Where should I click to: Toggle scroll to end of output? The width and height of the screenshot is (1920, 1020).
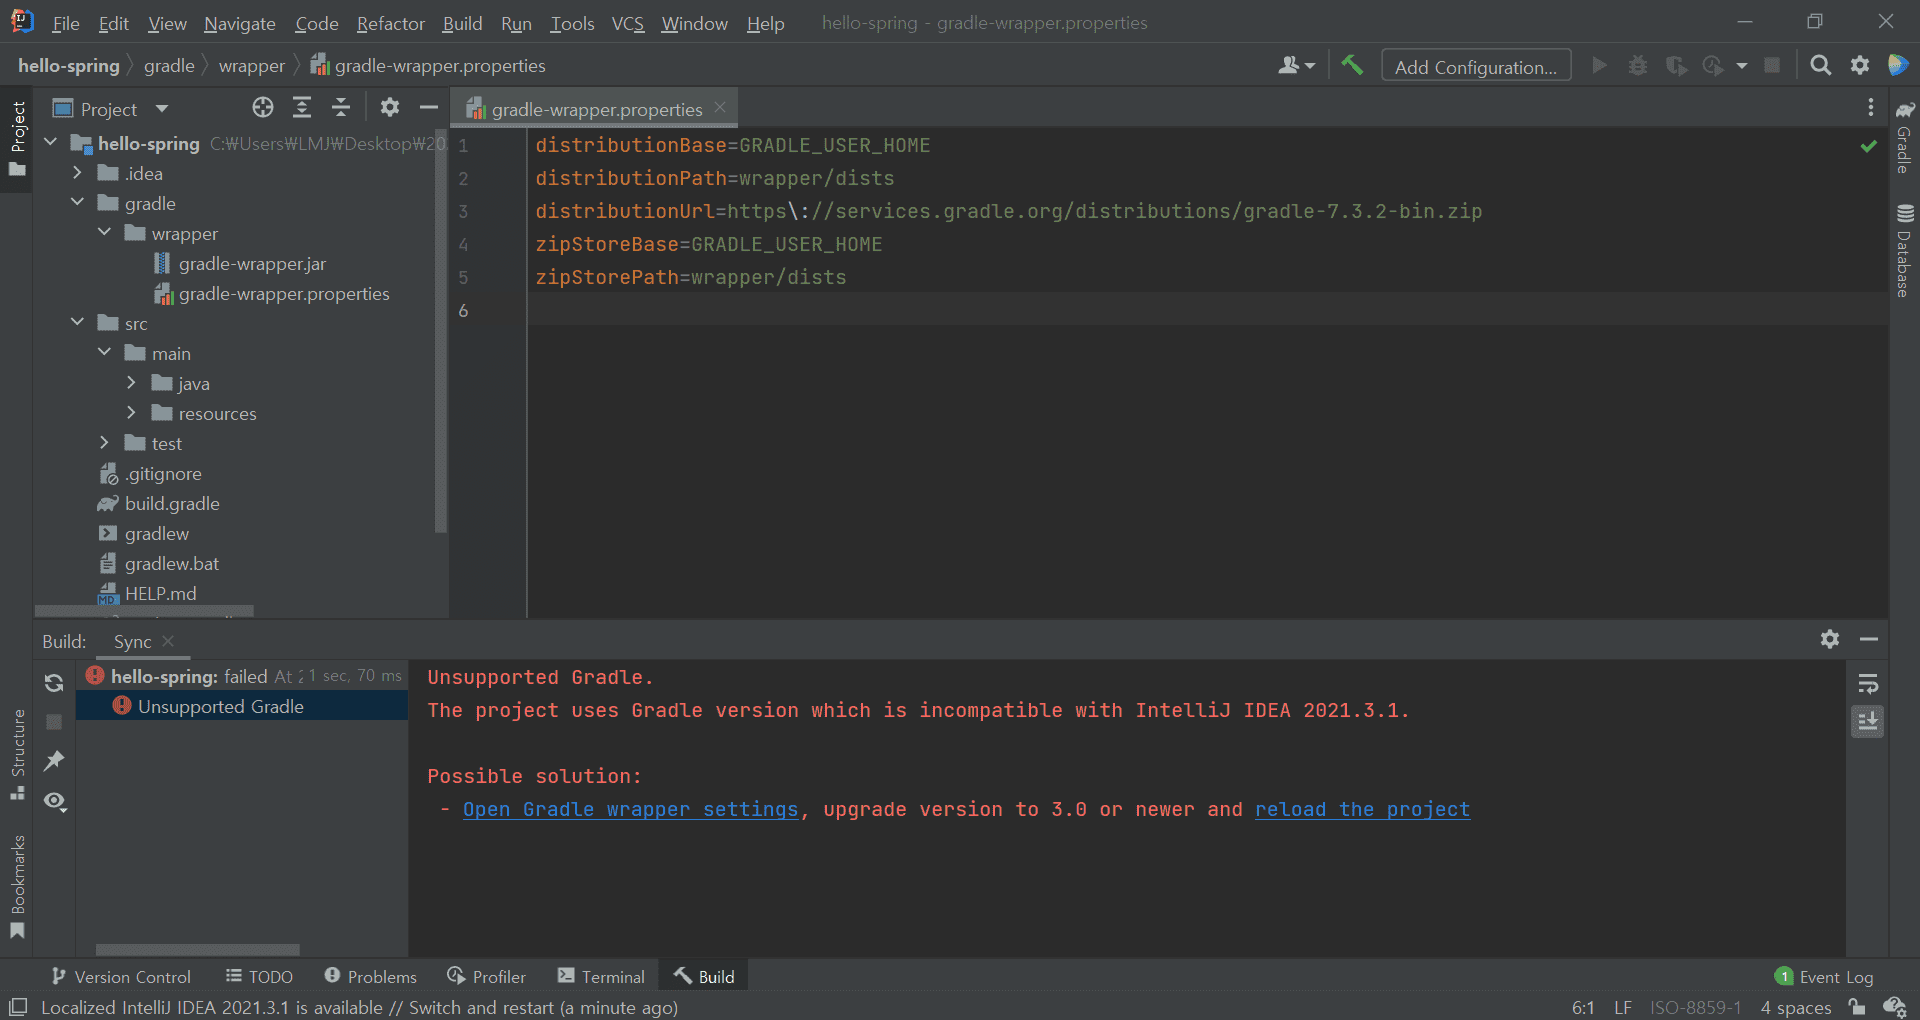[x=1867, y=721]
